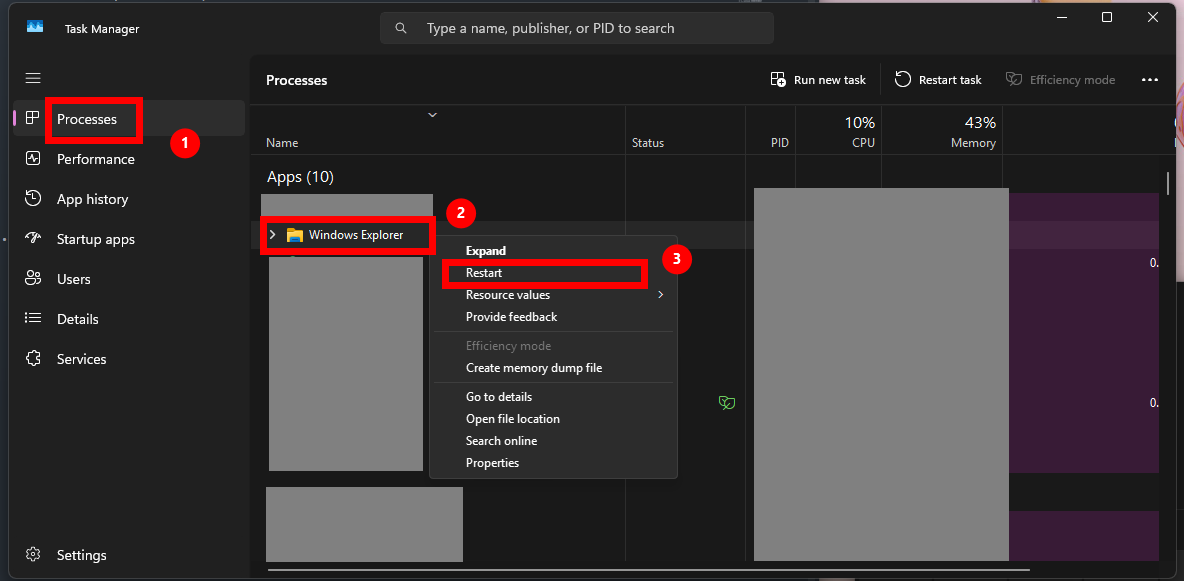Go to Startup apps page
This screenshot has height=581, width=1184.
pos(95,239)
